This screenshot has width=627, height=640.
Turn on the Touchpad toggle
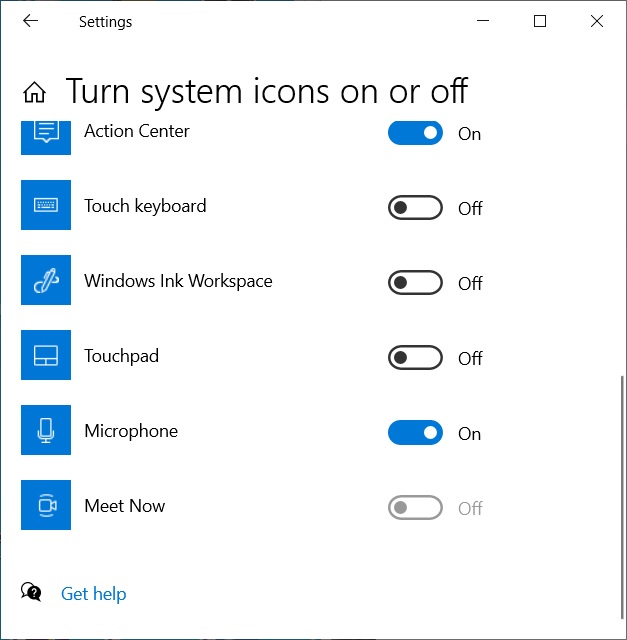pyautogui.click(x=415, y=358)
